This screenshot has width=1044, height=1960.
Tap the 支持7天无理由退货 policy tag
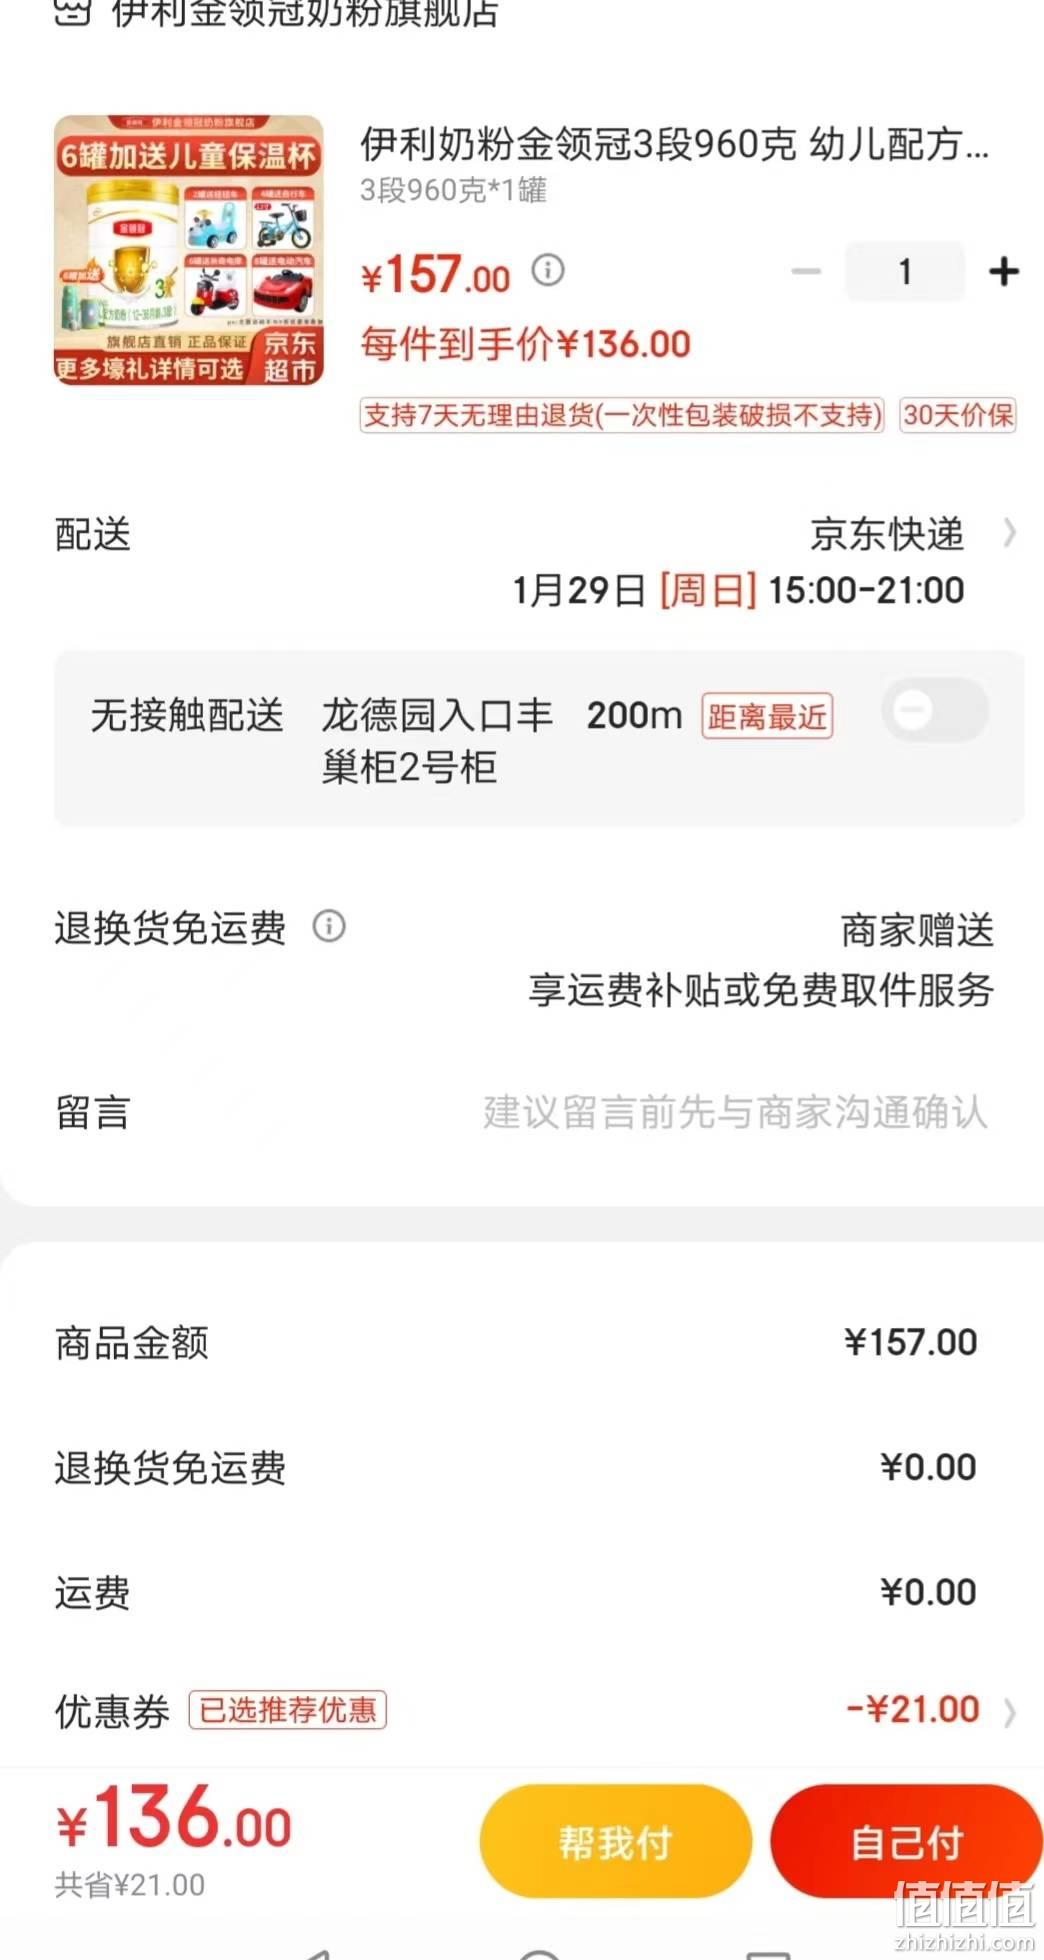[x=622, y=415]
